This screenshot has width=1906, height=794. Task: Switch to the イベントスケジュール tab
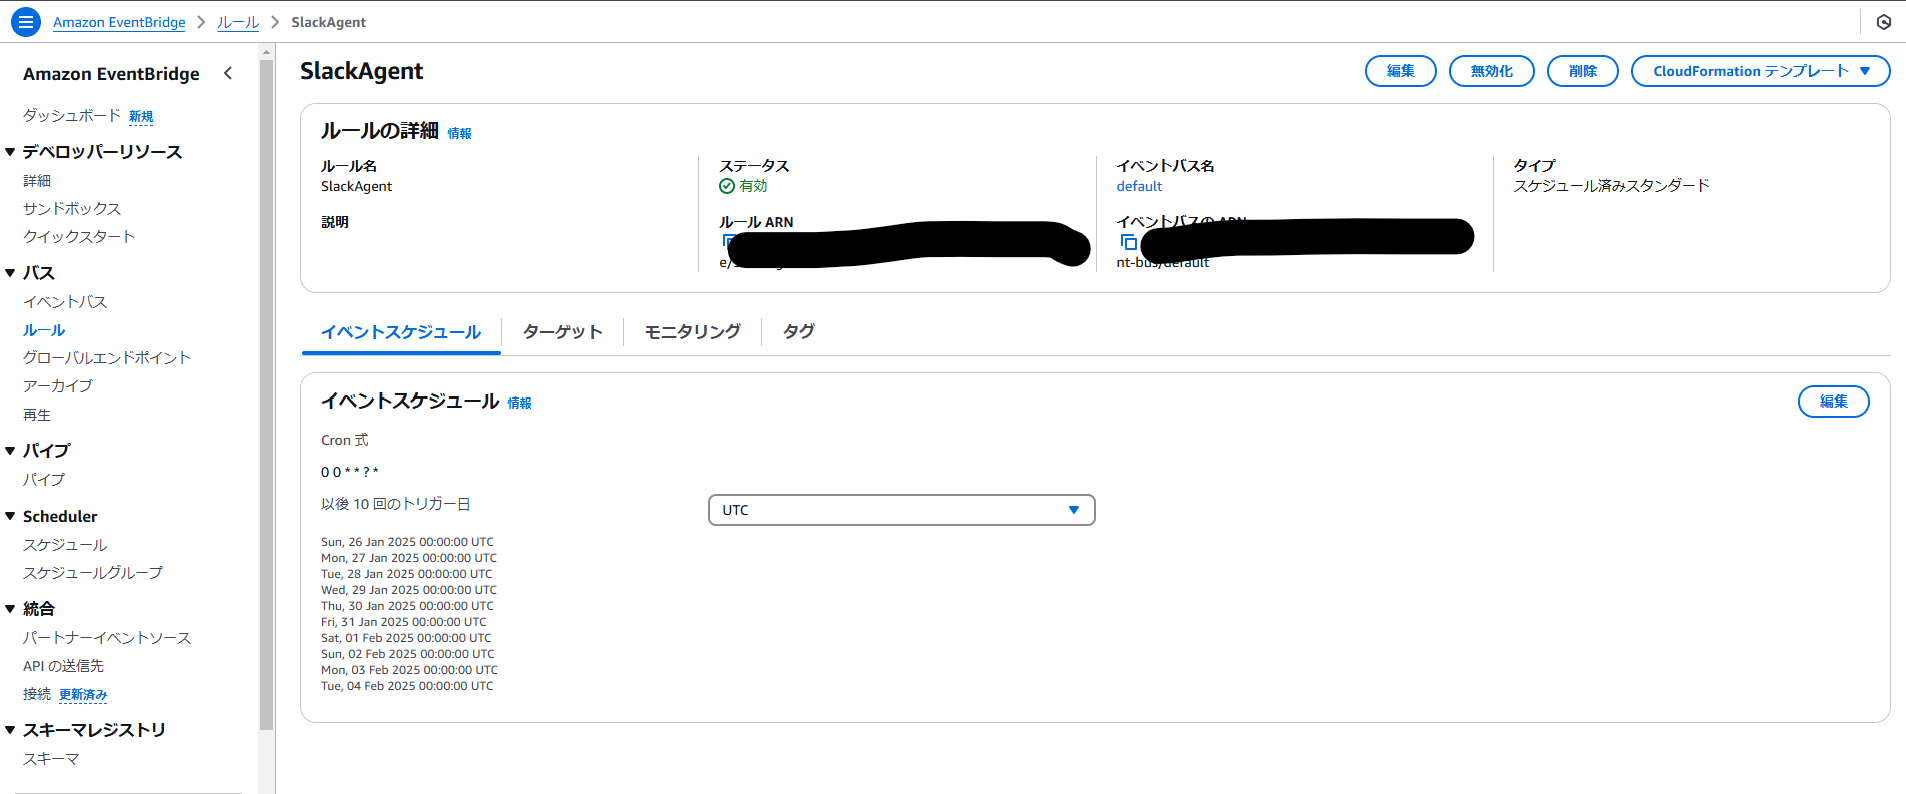click(401, 332)
